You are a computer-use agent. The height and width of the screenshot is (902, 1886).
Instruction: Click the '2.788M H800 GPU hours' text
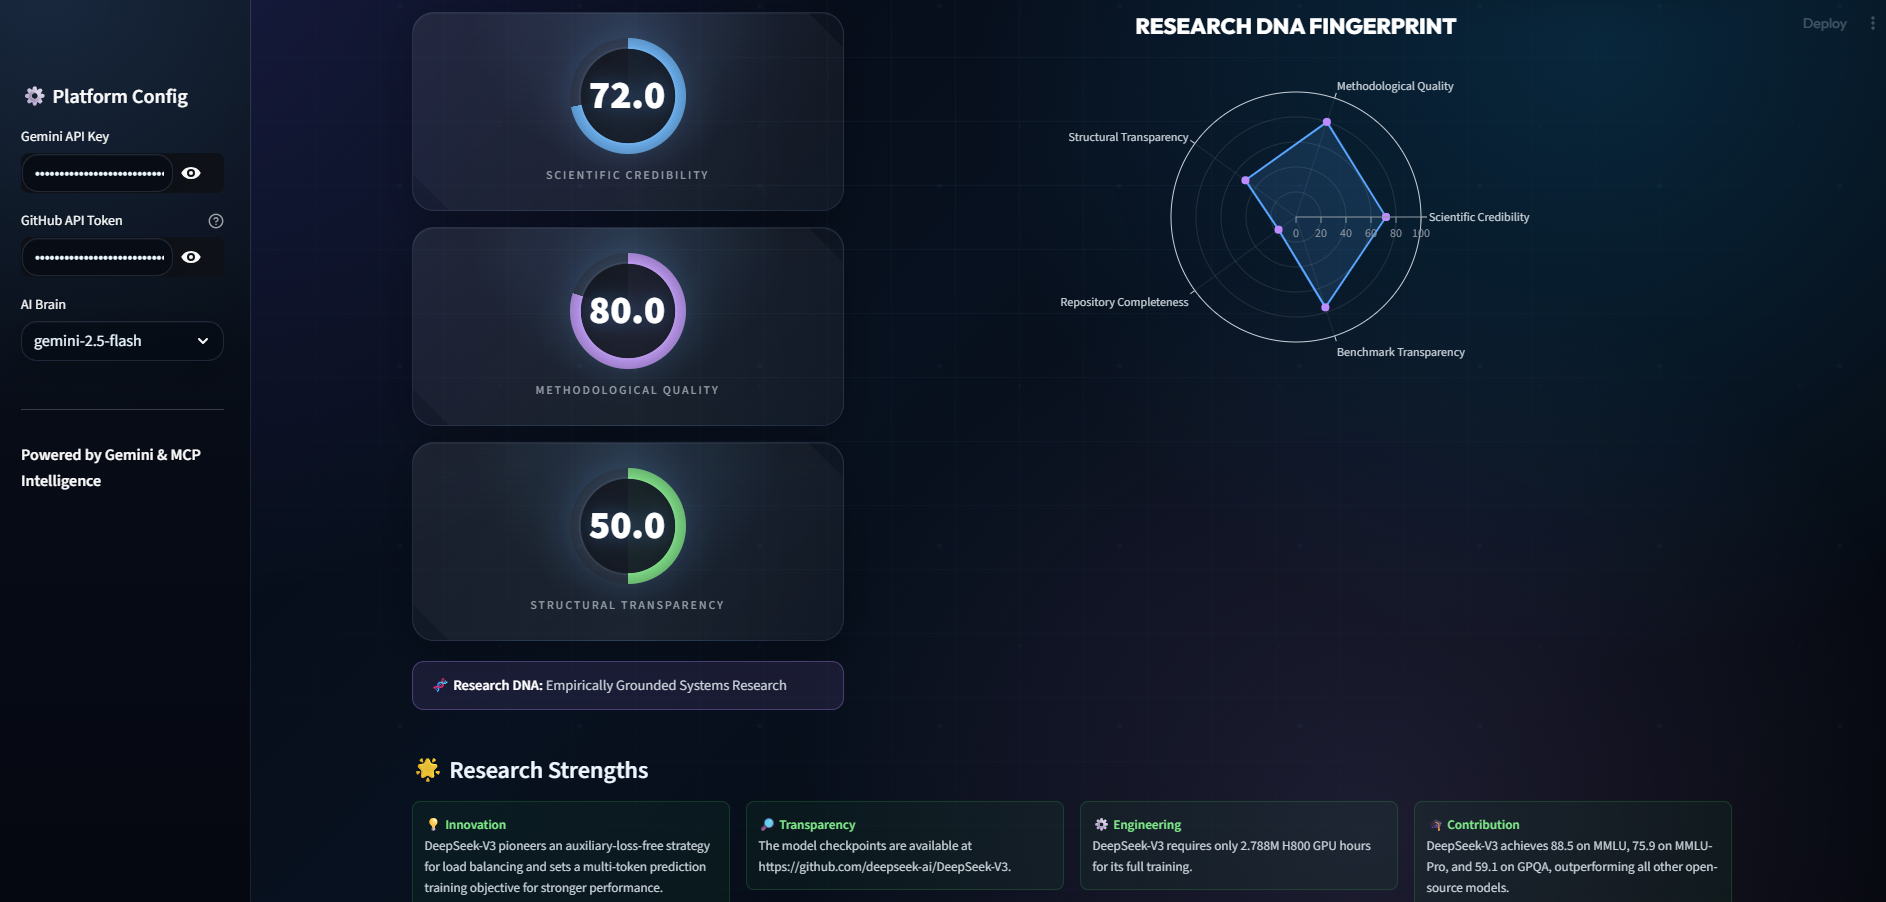click(1305, 846)
